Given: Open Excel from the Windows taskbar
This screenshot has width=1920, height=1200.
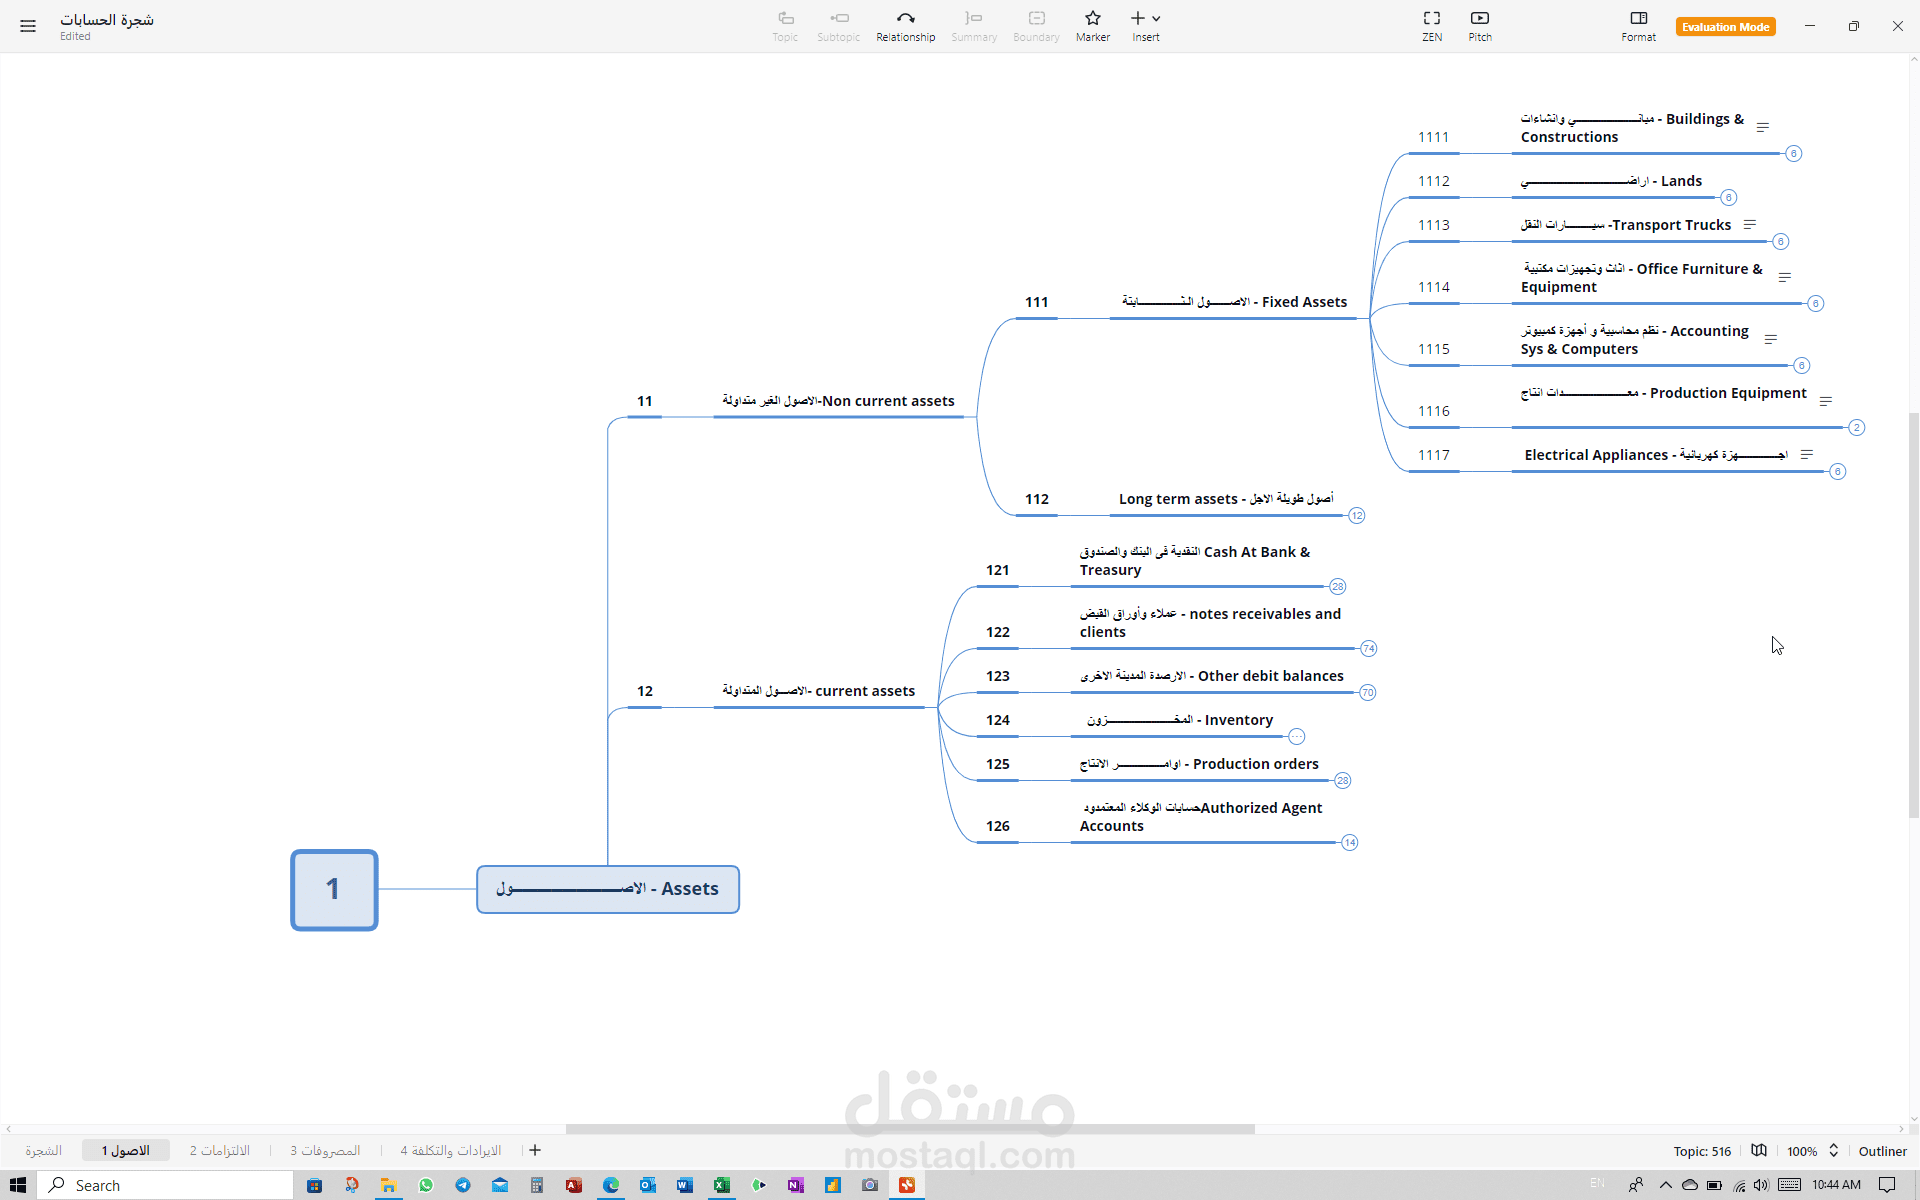Looking at the screenshot, I should [721, 1185].
